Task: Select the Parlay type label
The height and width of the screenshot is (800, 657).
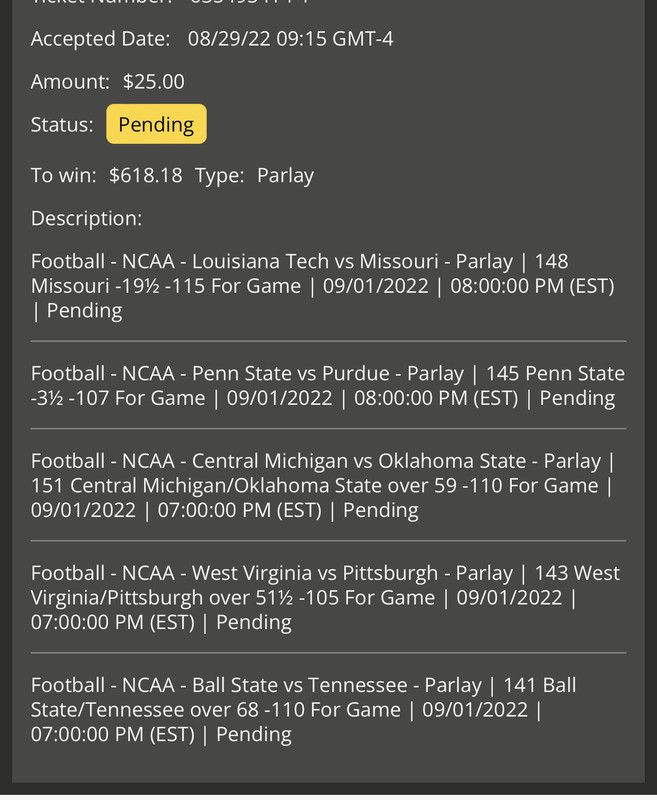Action: click(285, 175)
